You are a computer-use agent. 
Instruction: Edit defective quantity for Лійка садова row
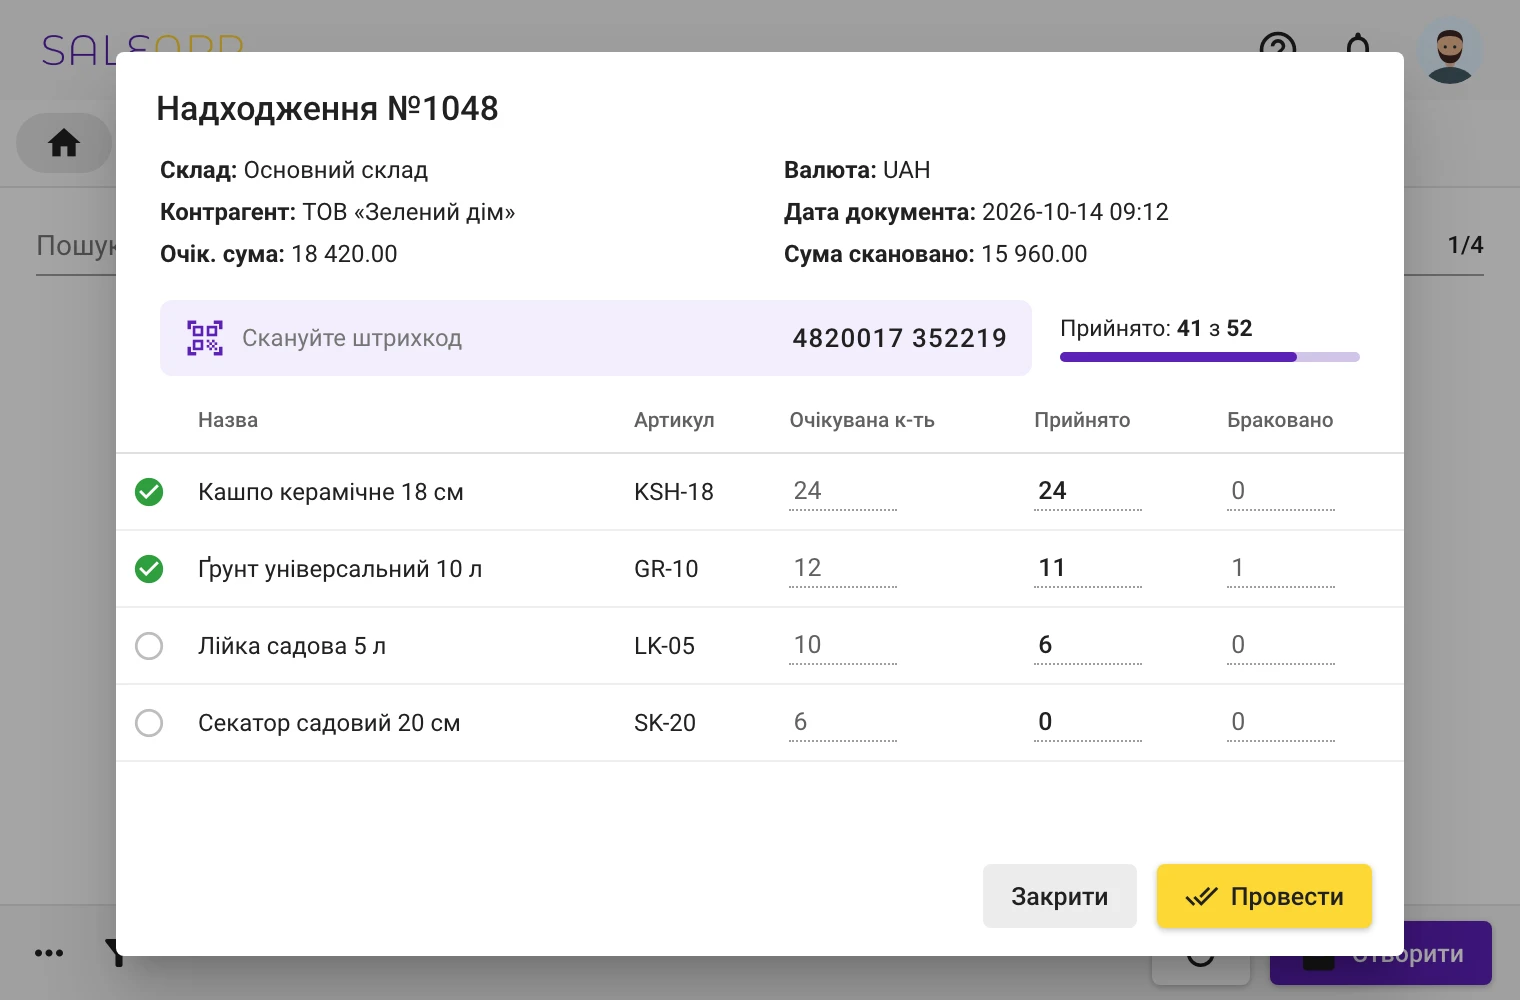[x=1281, y=645]
